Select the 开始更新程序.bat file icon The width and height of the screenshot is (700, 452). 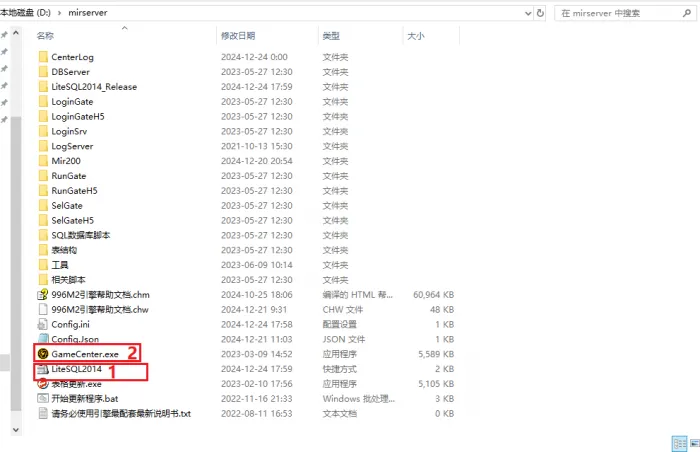pyautogui.click(x=43, y=398)
